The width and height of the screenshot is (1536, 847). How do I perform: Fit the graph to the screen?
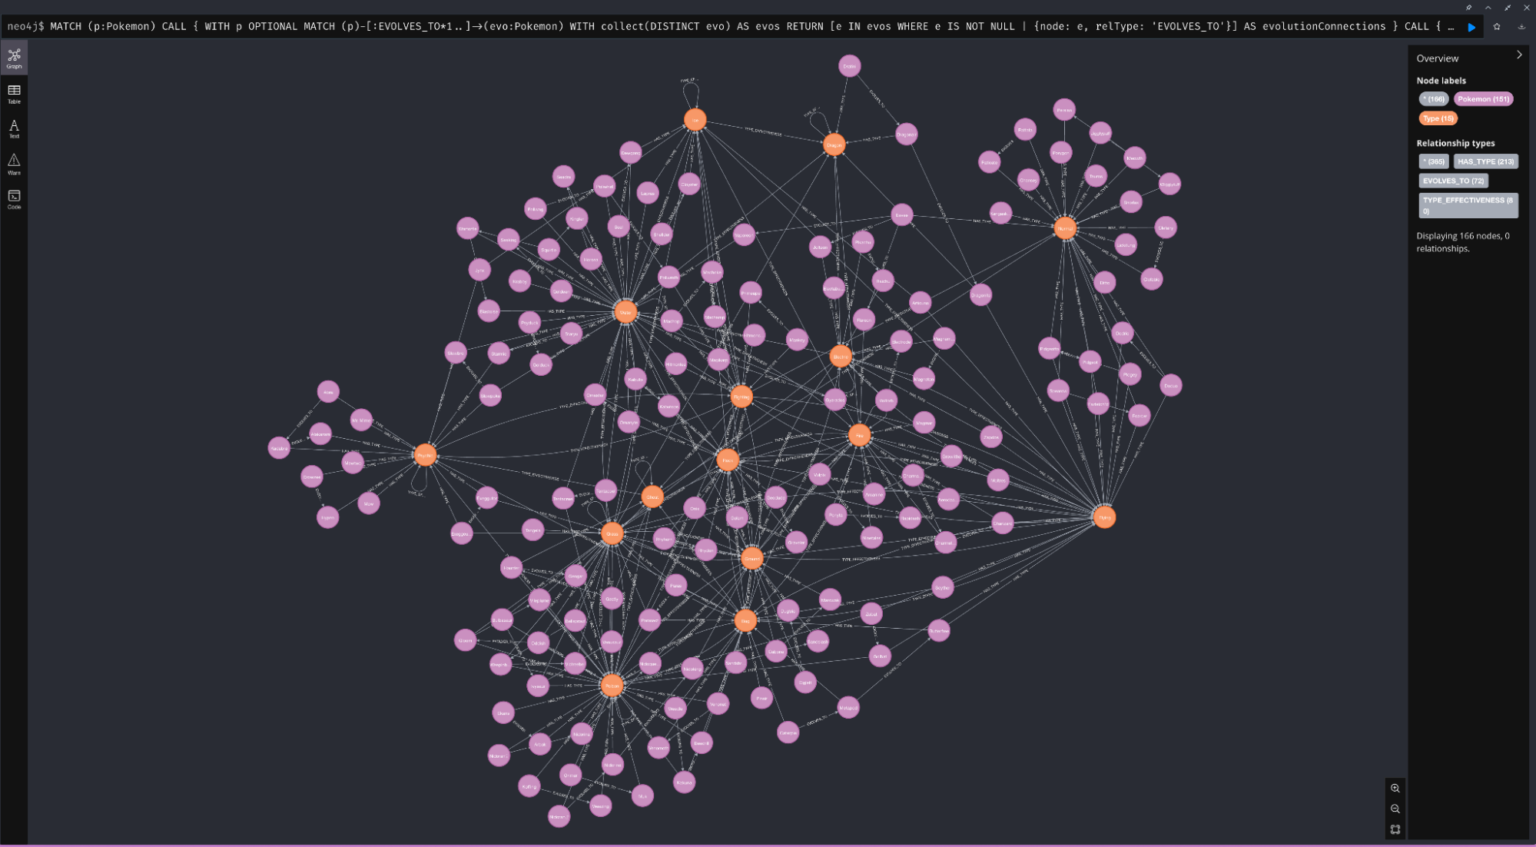coord(1395,829)
